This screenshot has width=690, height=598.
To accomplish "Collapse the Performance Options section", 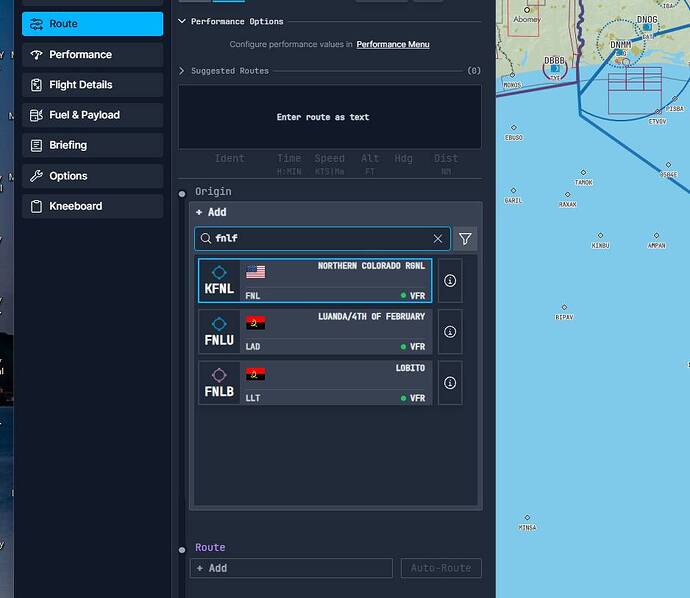I will (182, 21).
